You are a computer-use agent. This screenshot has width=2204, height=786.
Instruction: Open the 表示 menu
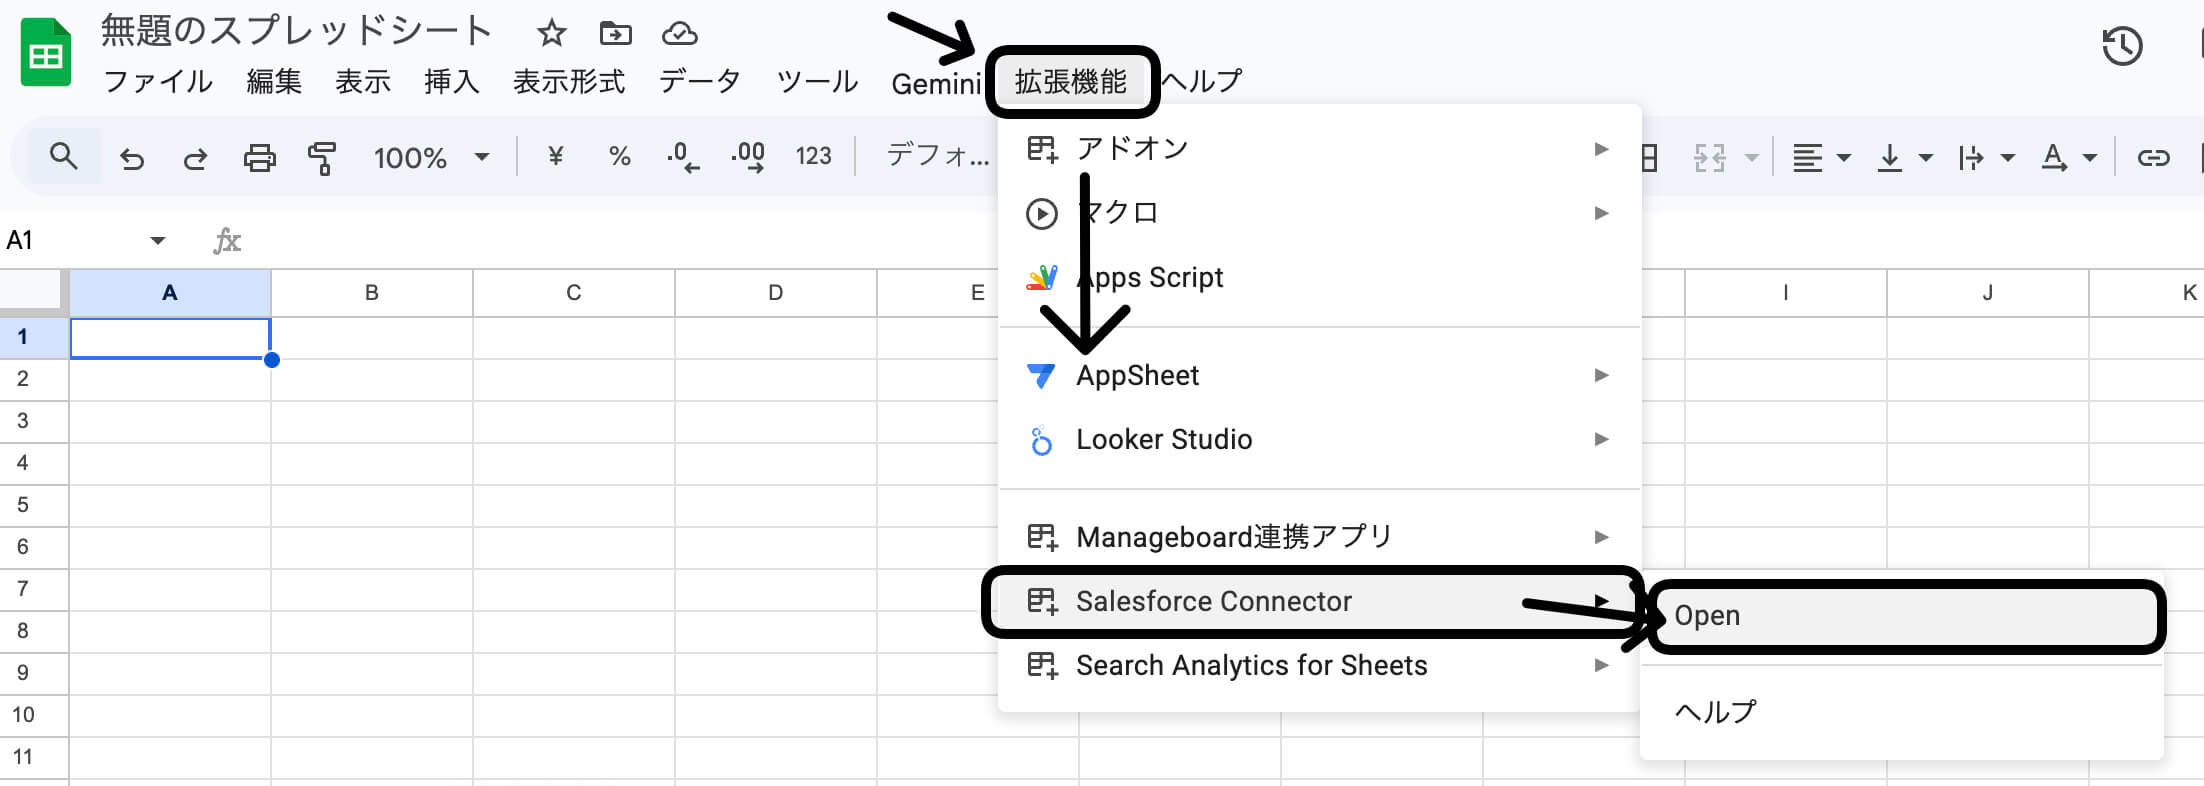coord(363,81)
